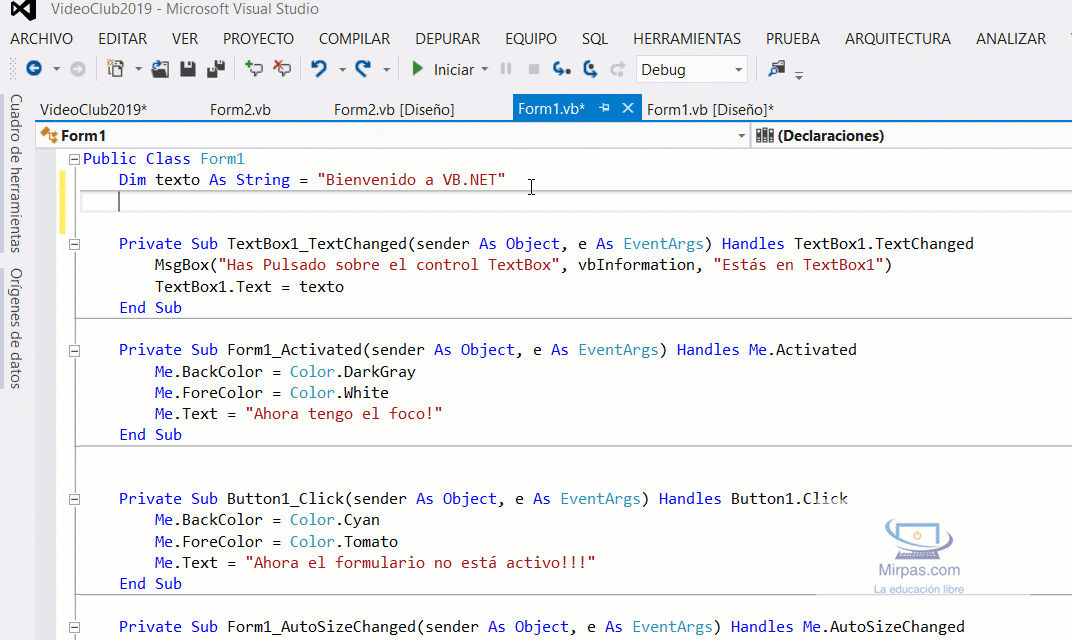Click the Color.DarkGray code line
Viewport: 1072px width, 640px height.
[284, 372]
